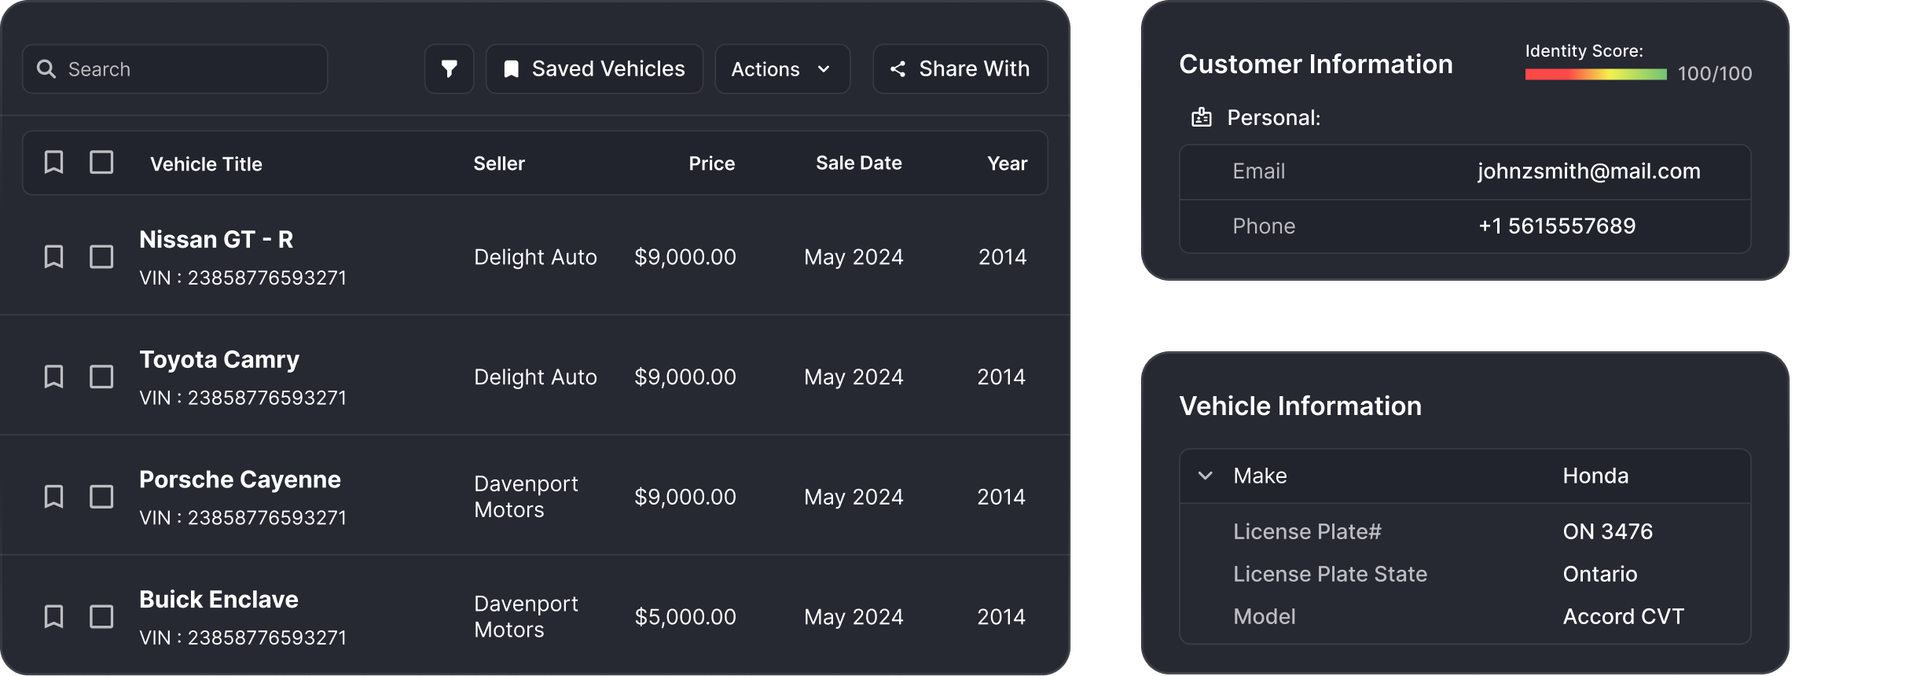
Task: Bookmark the Toyota Camry vehicle
Action: [54, 377]
